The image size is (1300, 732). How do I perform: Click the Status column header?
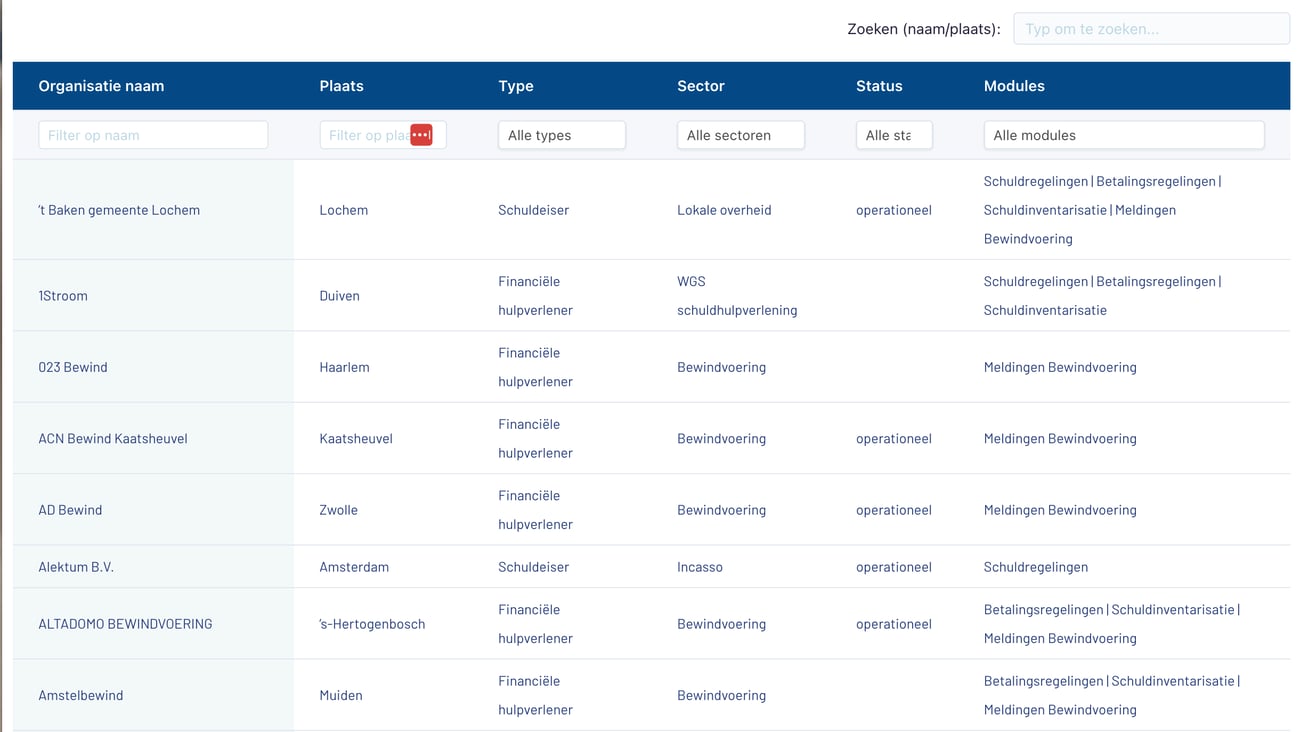[x=879, y=86]
